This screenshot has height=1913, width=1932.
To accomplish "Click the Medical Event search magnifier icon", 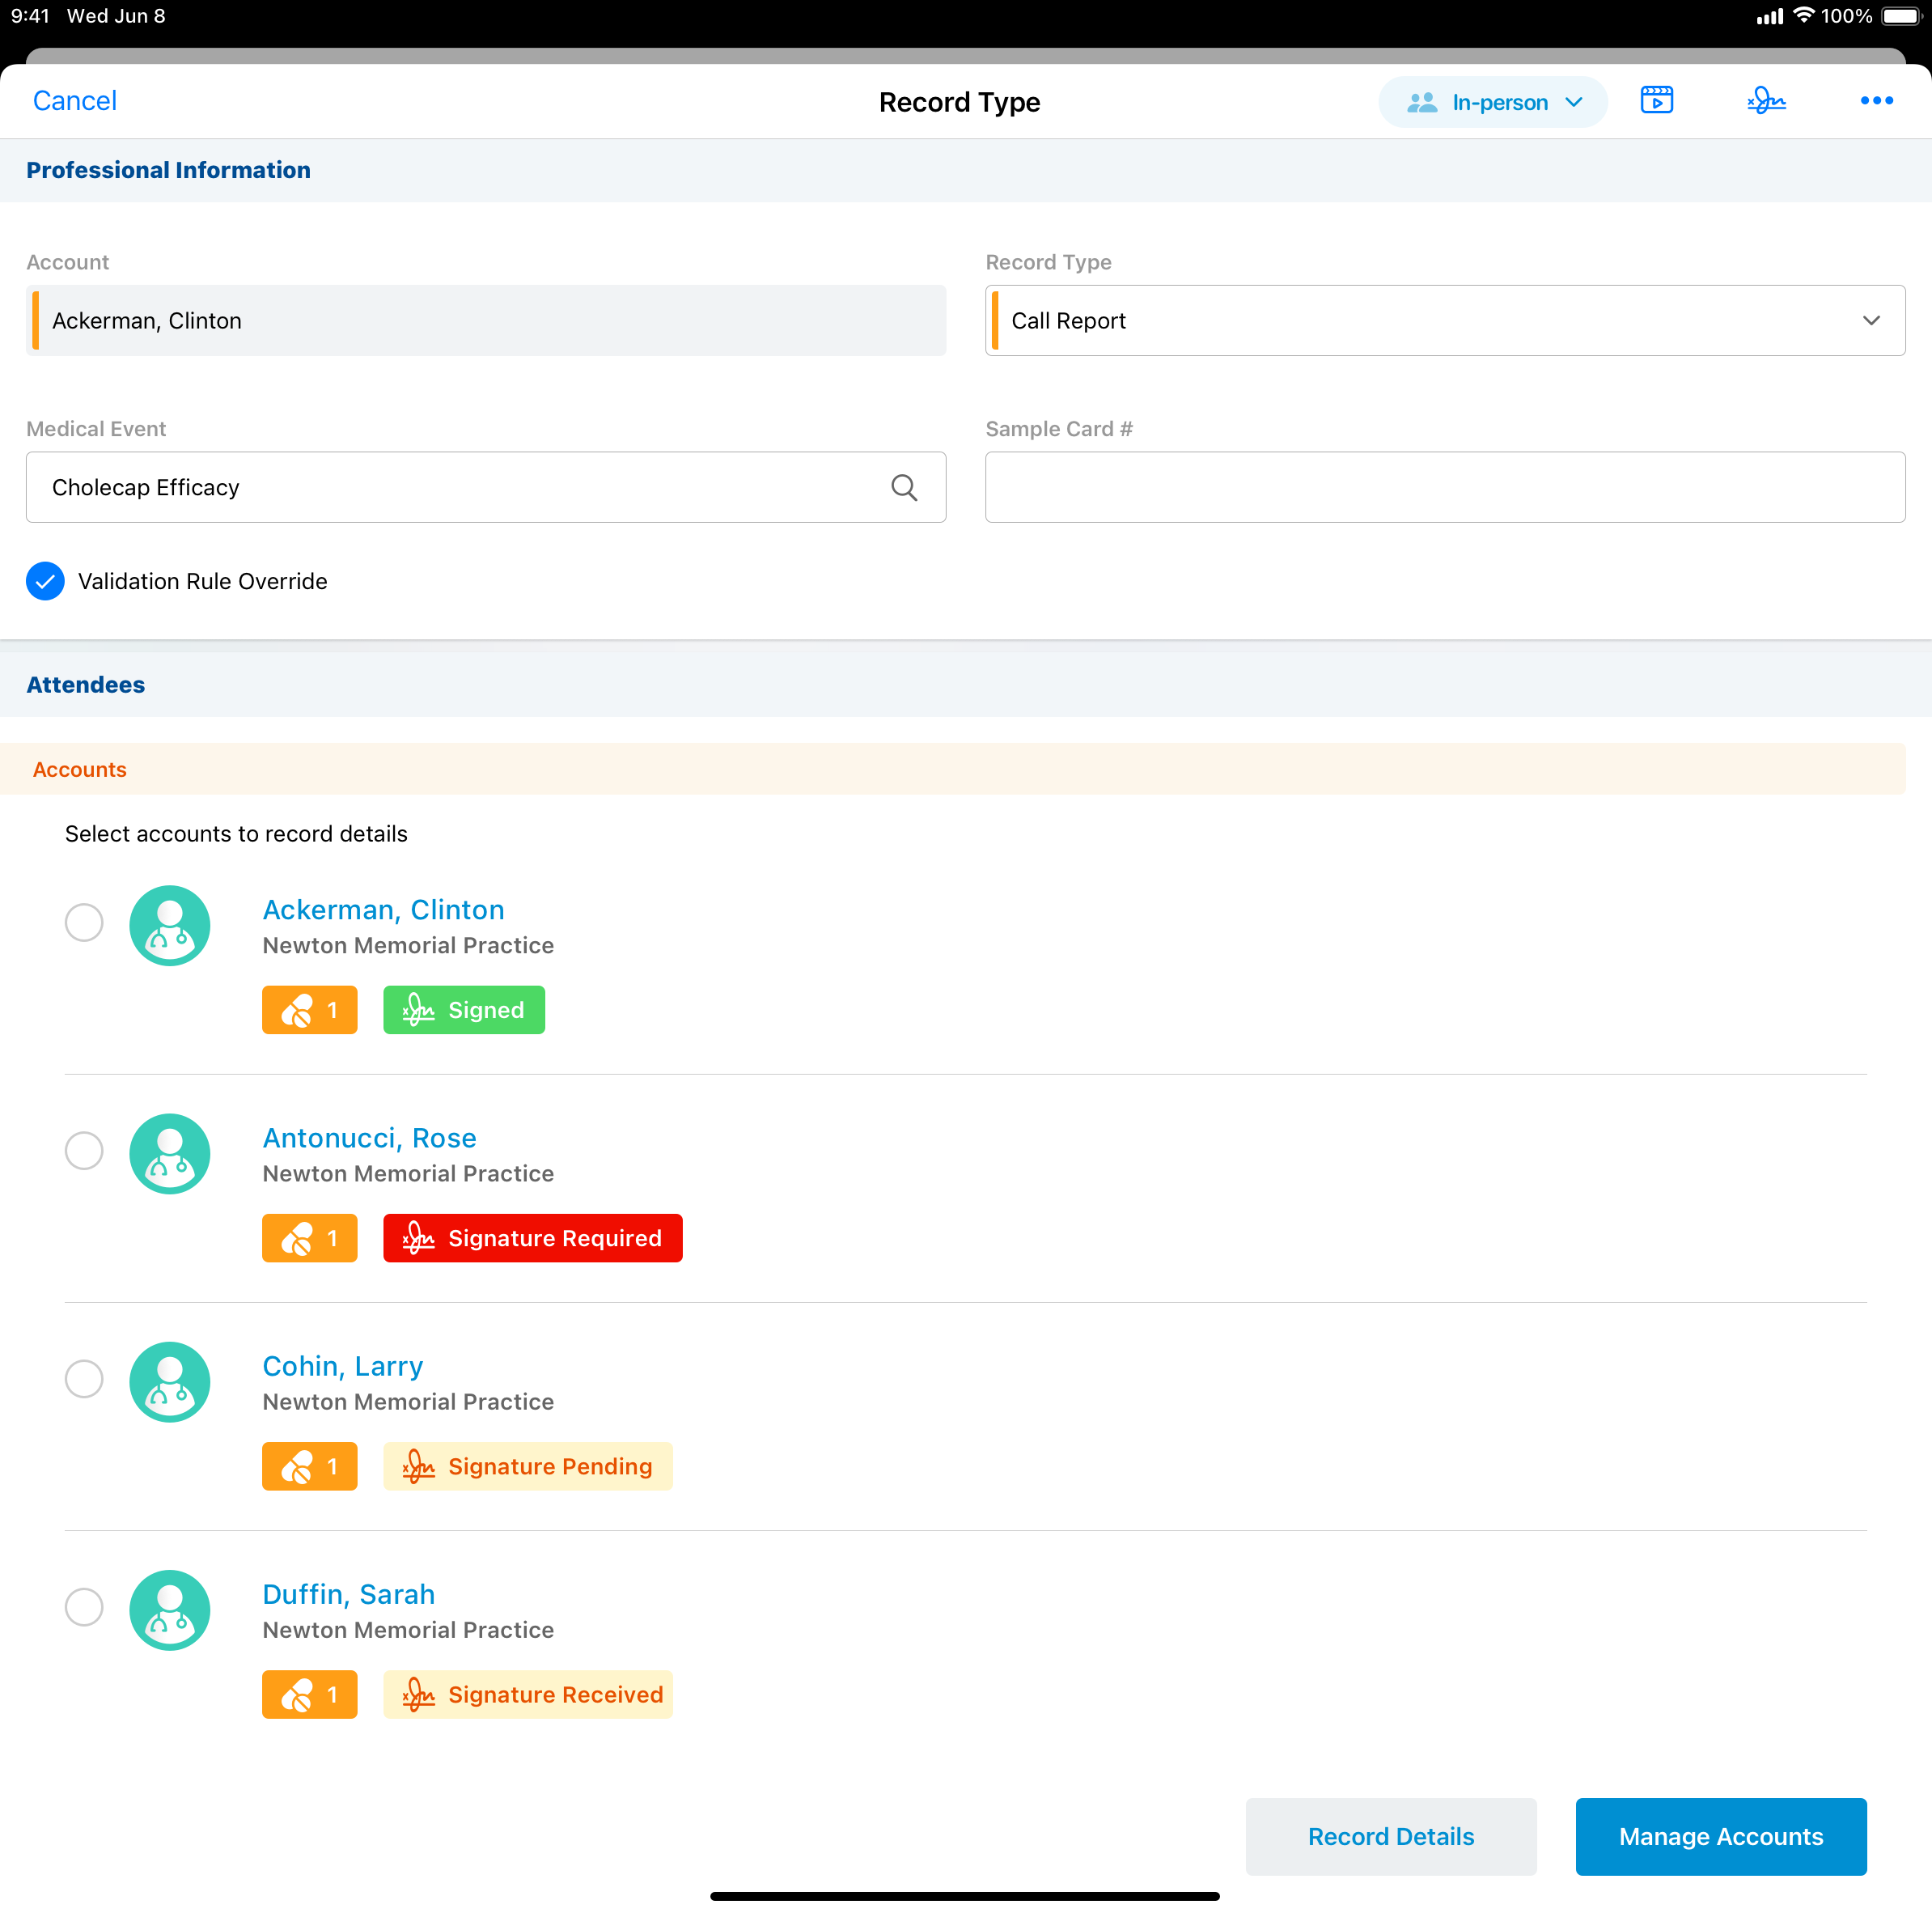I will (x=903, y=487).
